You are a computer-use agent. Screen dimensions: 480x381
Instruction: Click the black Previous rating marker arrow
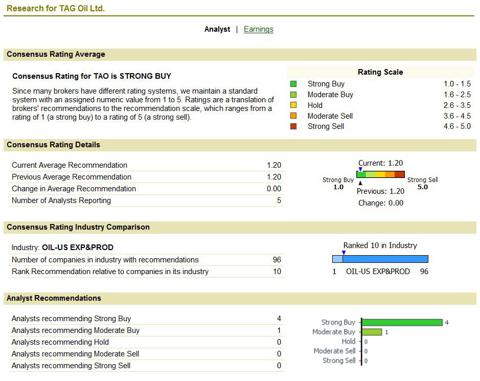(x=360, y=183)
